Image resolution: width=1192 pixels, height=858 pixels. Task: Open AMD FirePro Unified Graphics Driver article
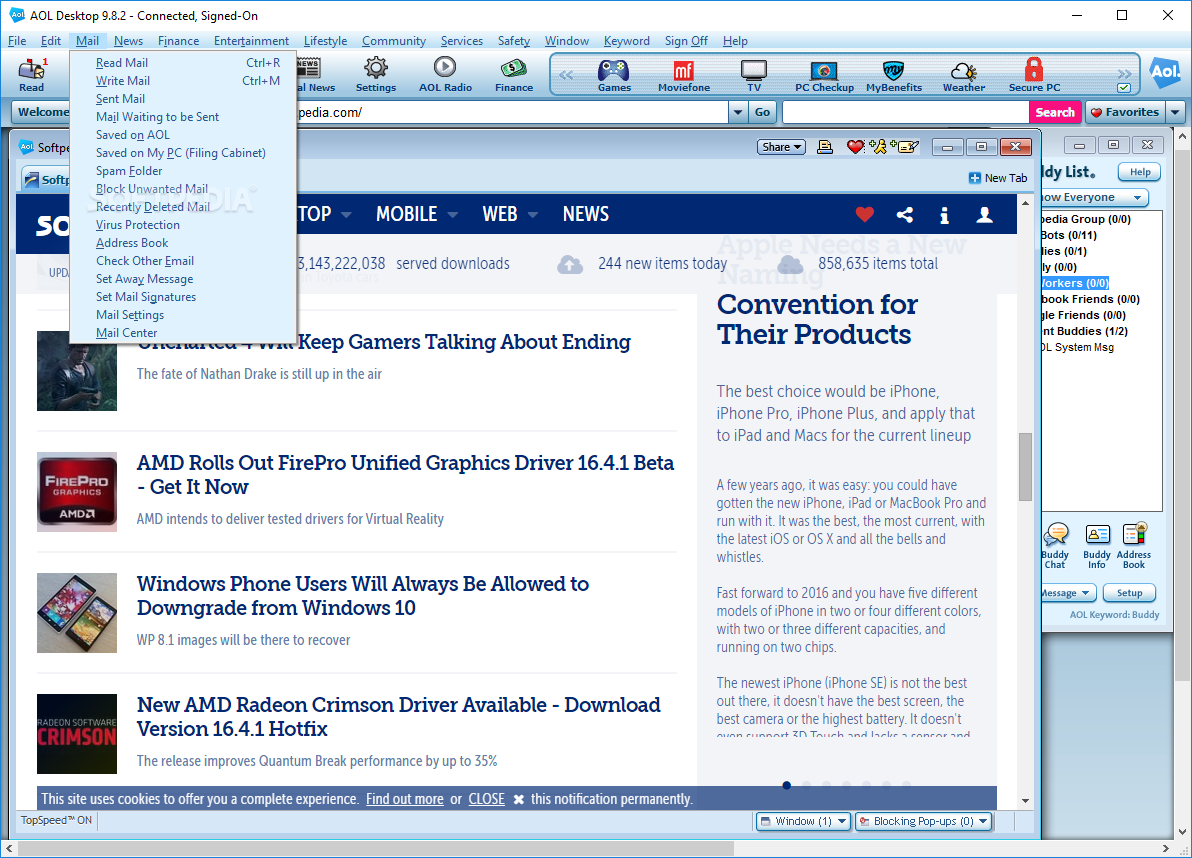coord(405,474)
